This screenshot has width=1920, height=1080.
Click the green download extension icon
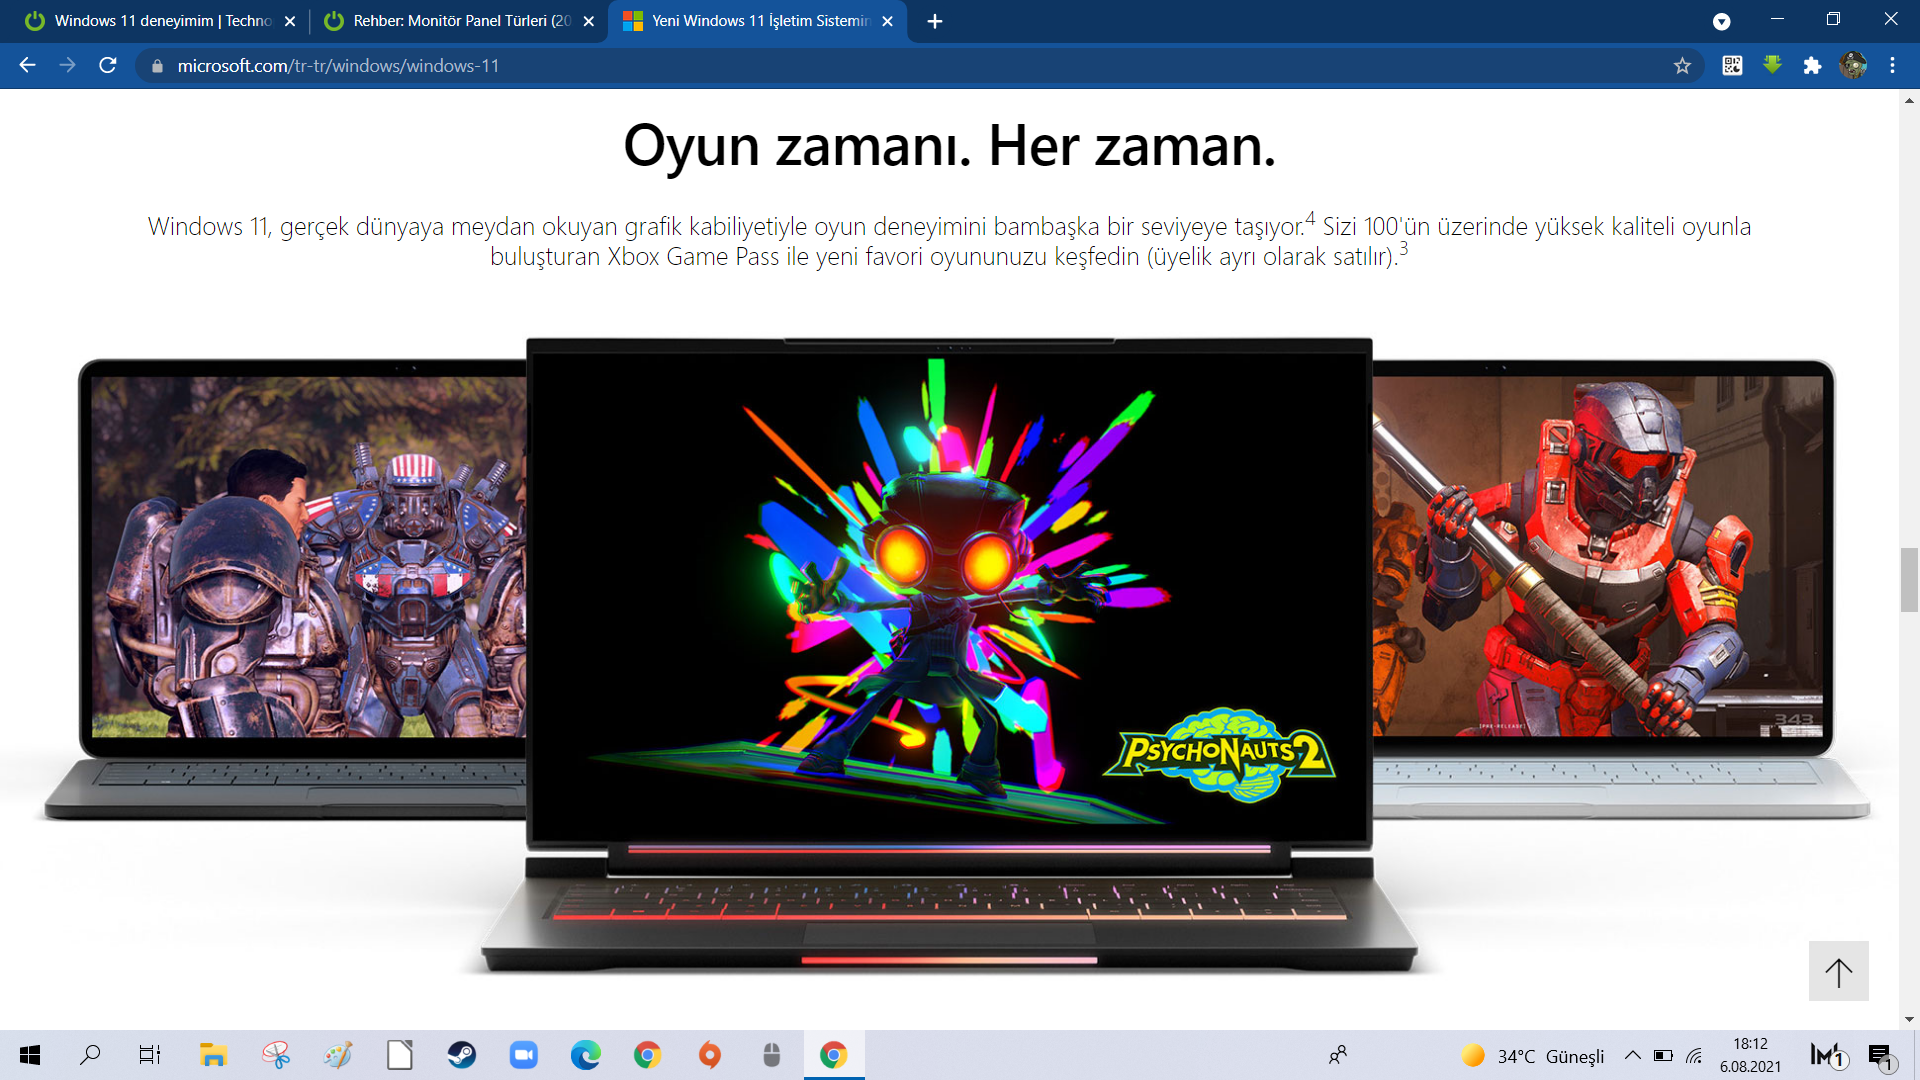(1772, 66)
